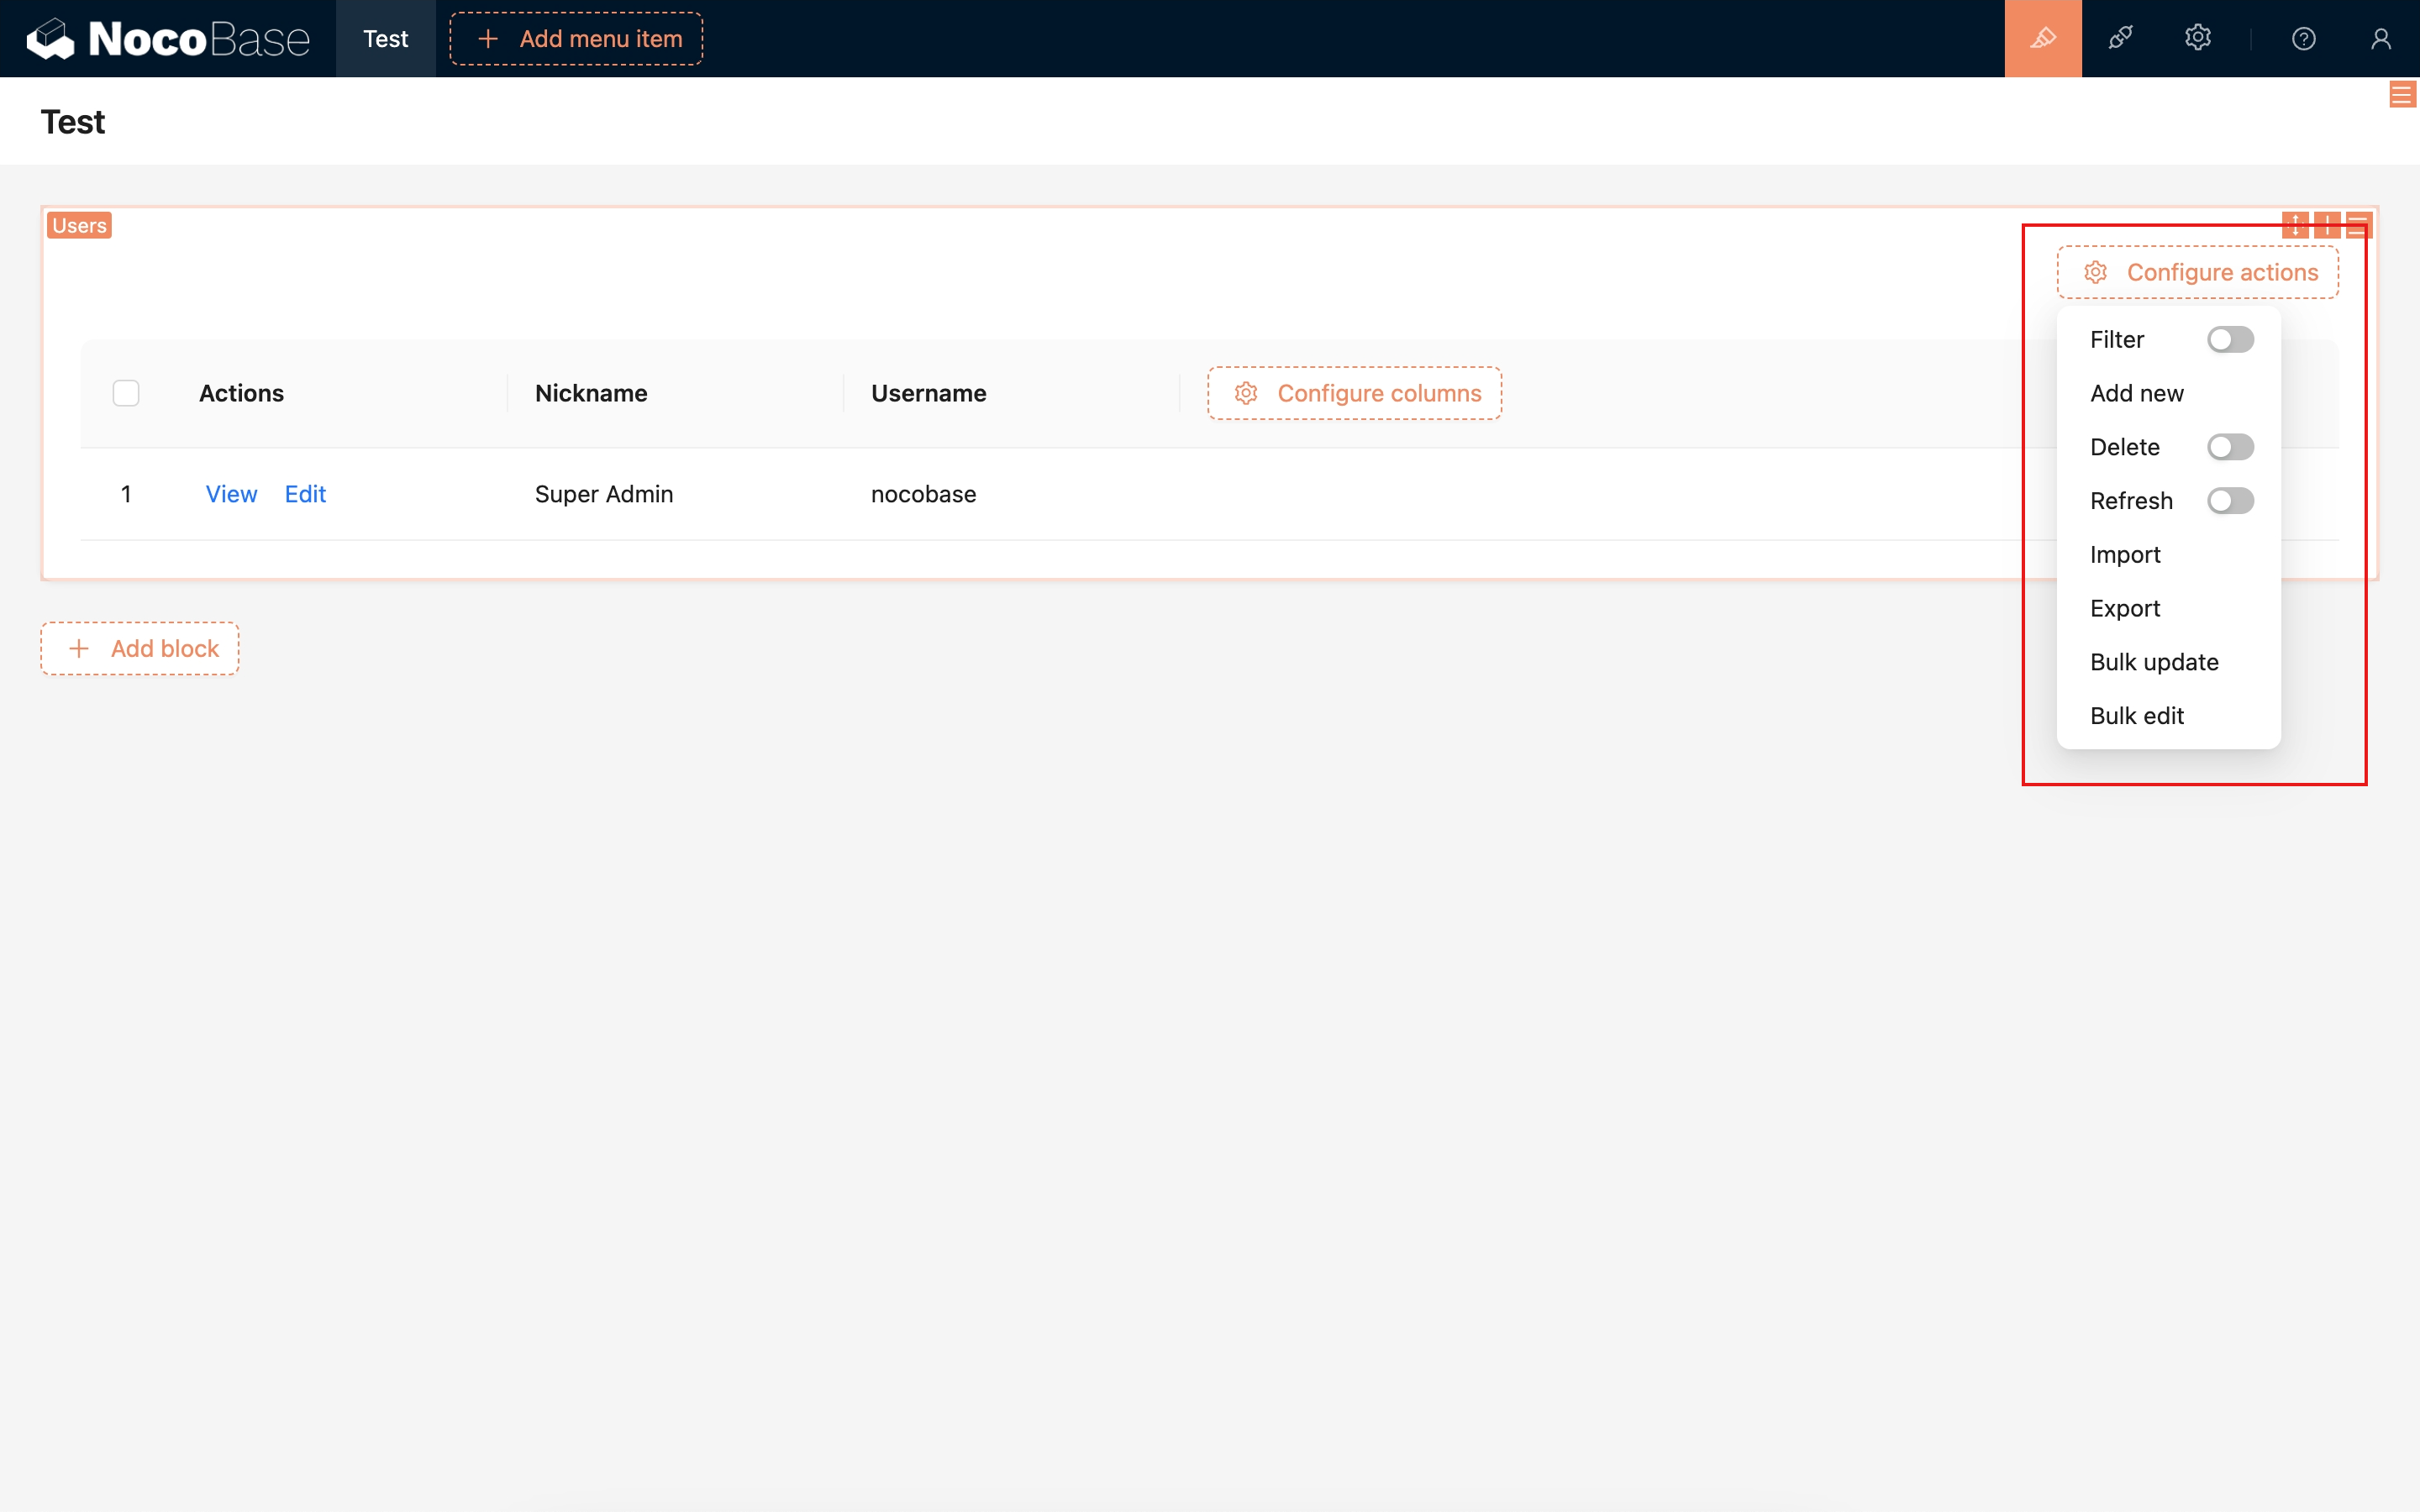Click Configure columns gear icon
Viewport: 2420px width, 1512px height.
click(x=1244, y=392)
